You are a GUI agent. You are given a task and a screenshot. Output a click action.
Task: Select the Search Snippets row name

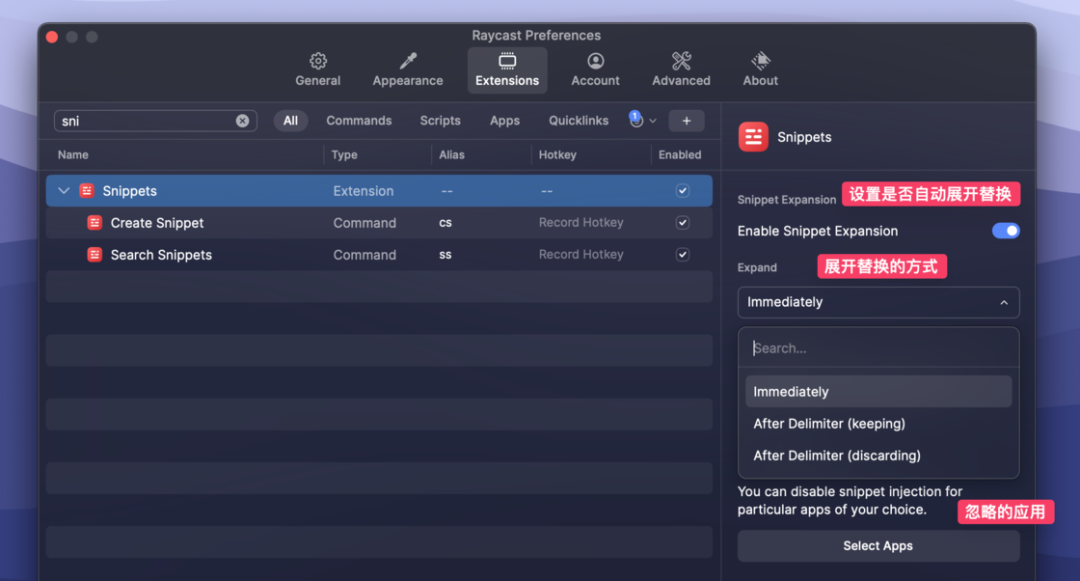click(161, 255)
